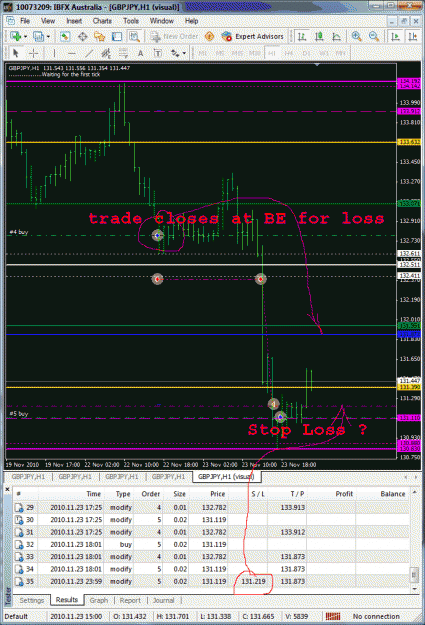Open the Profiles icon
Image resolution: width=425 pixels, height=625 pixels.
point(38,37)
